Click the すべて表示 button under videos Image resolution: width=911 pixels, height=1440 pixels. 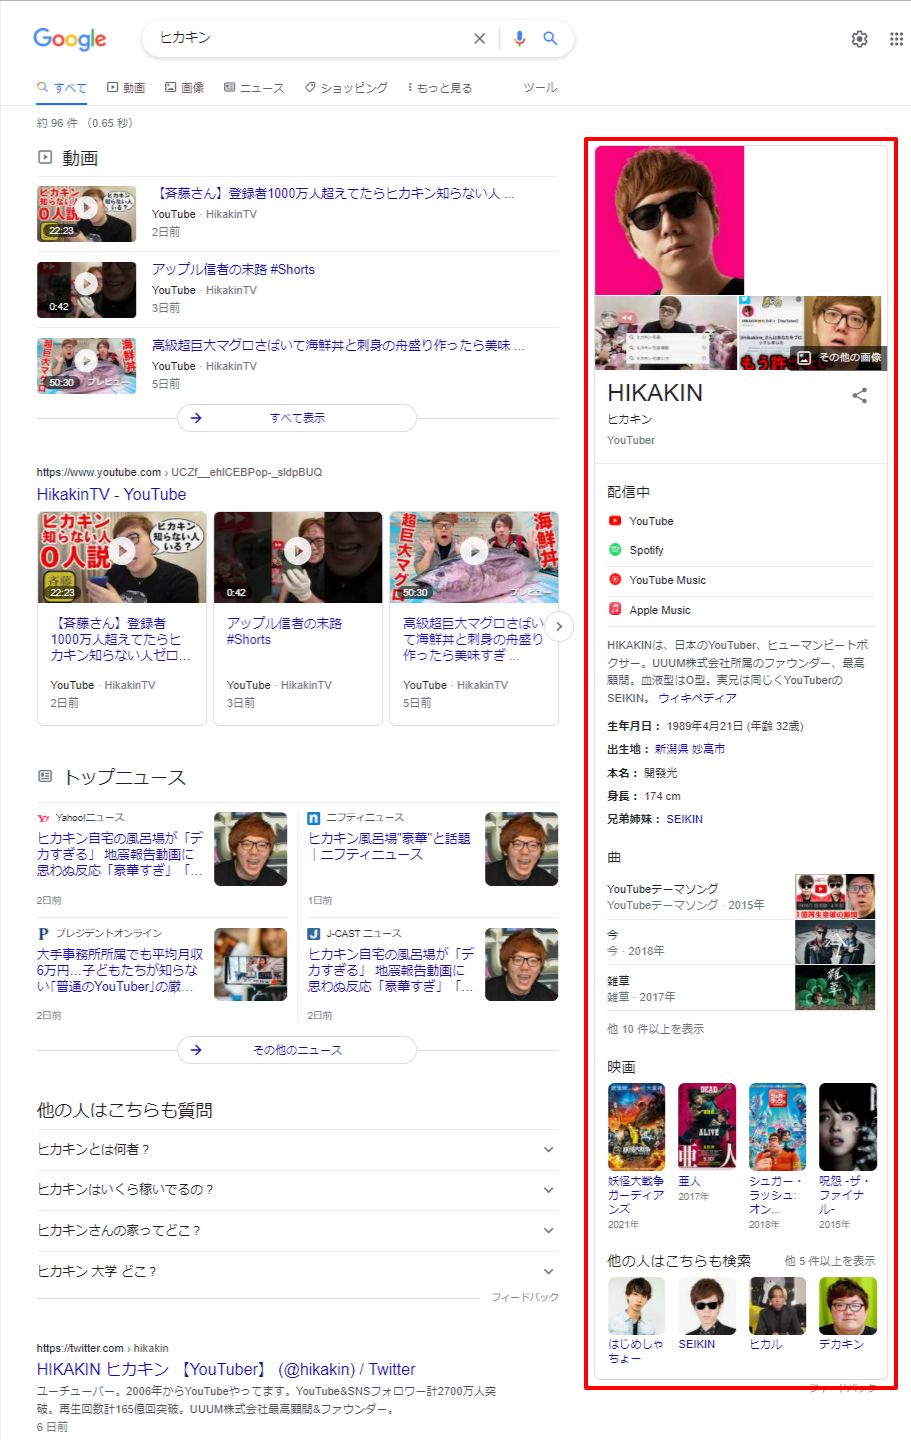pyautogui.click(x=297, y=418)
